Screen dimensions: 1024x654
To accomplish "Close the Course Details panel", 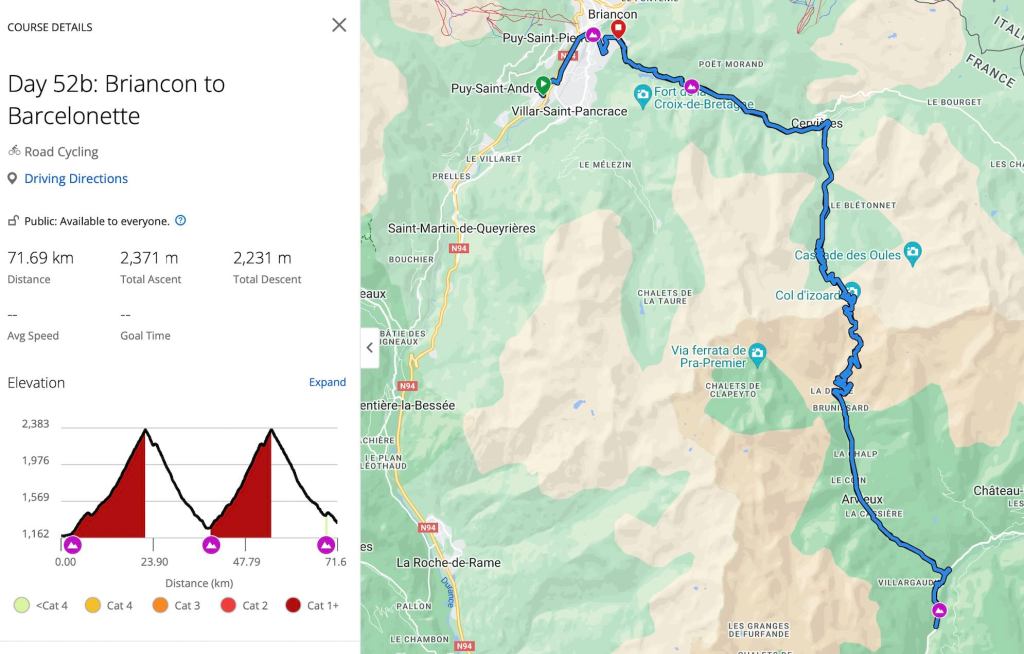I will [339, 25].
